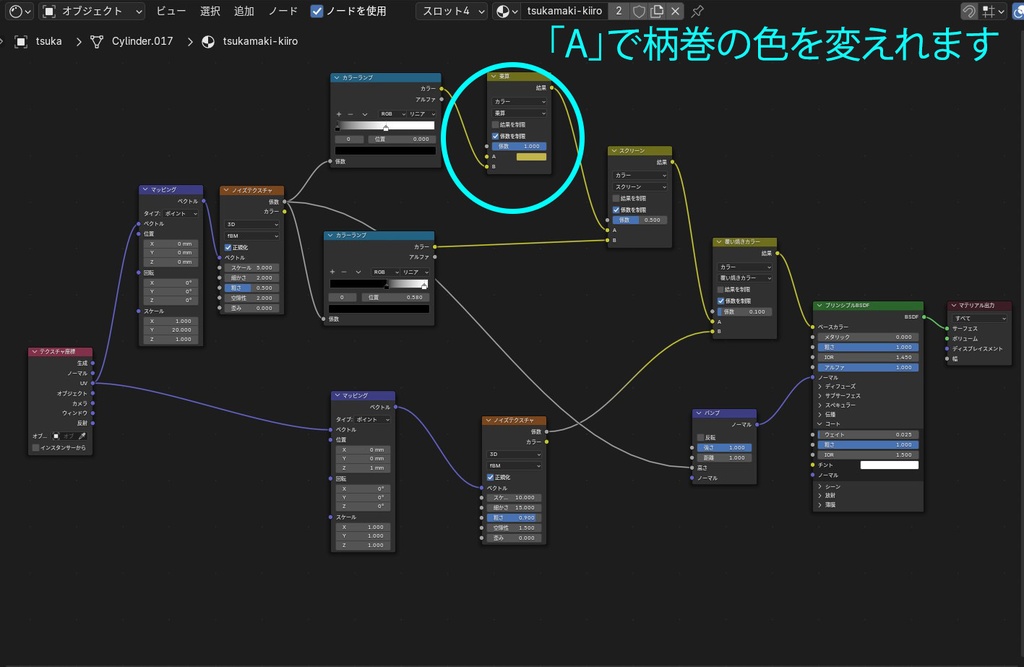
Task: Toggle 反転 checkbox in the バンプ node
Action: click(701, 437)
